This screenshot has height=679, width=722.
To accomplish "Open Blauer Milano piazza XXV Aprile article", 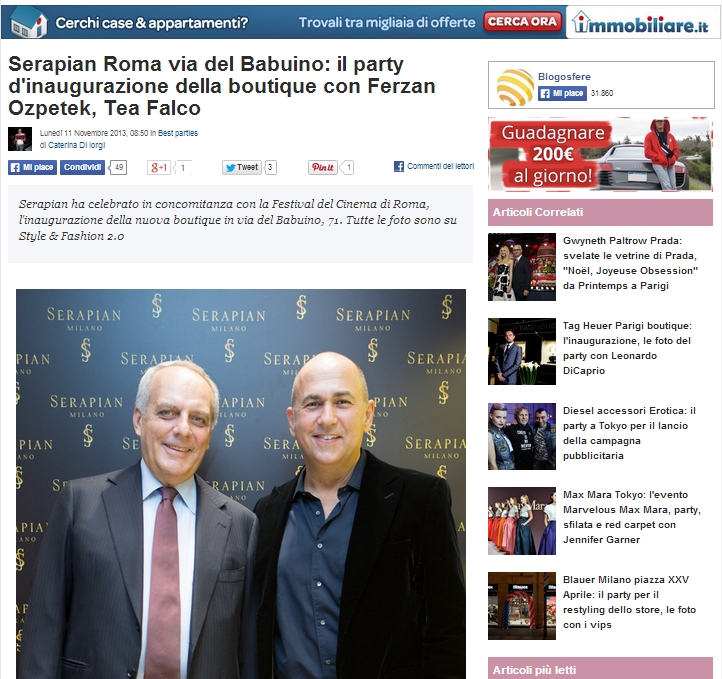I will coord(629,602).
